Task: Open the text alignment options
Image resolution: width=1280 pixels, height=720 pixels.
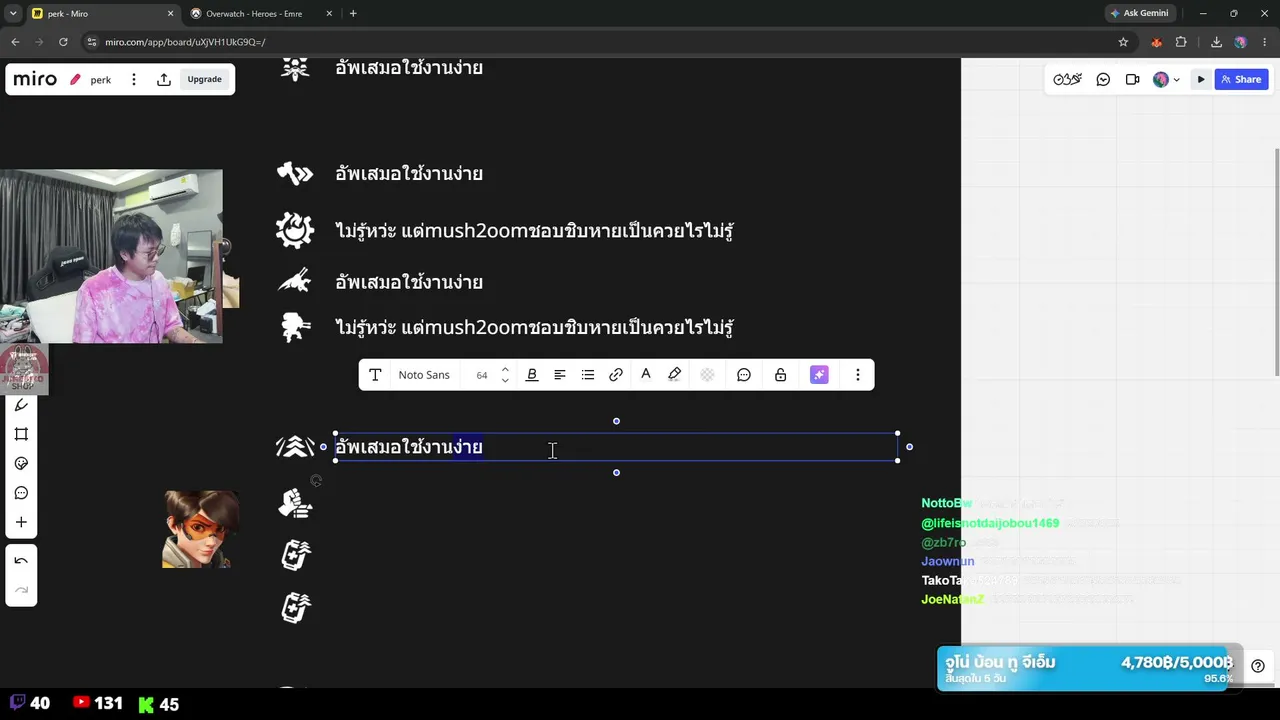Action: pyautogui.click(x=560, y=375)
